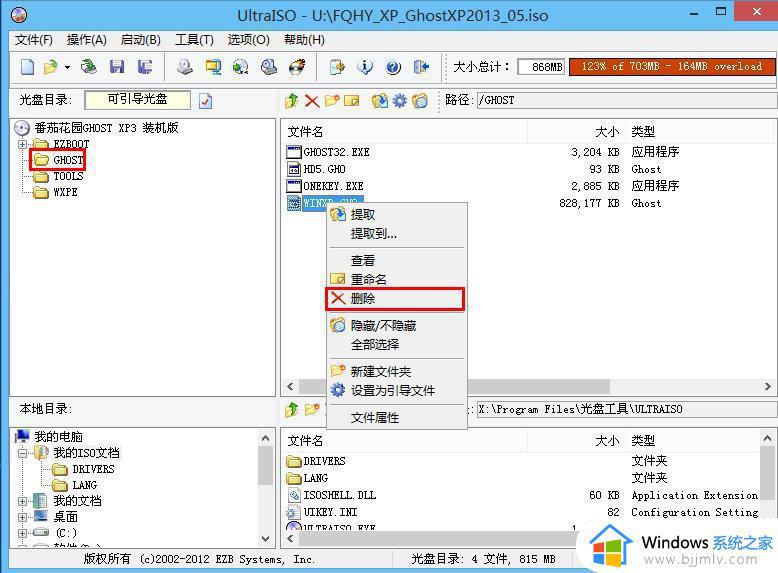Choose 全部选择 in the context menu
This screenshot has width=778, height=573.
click(x=396, y=344)
